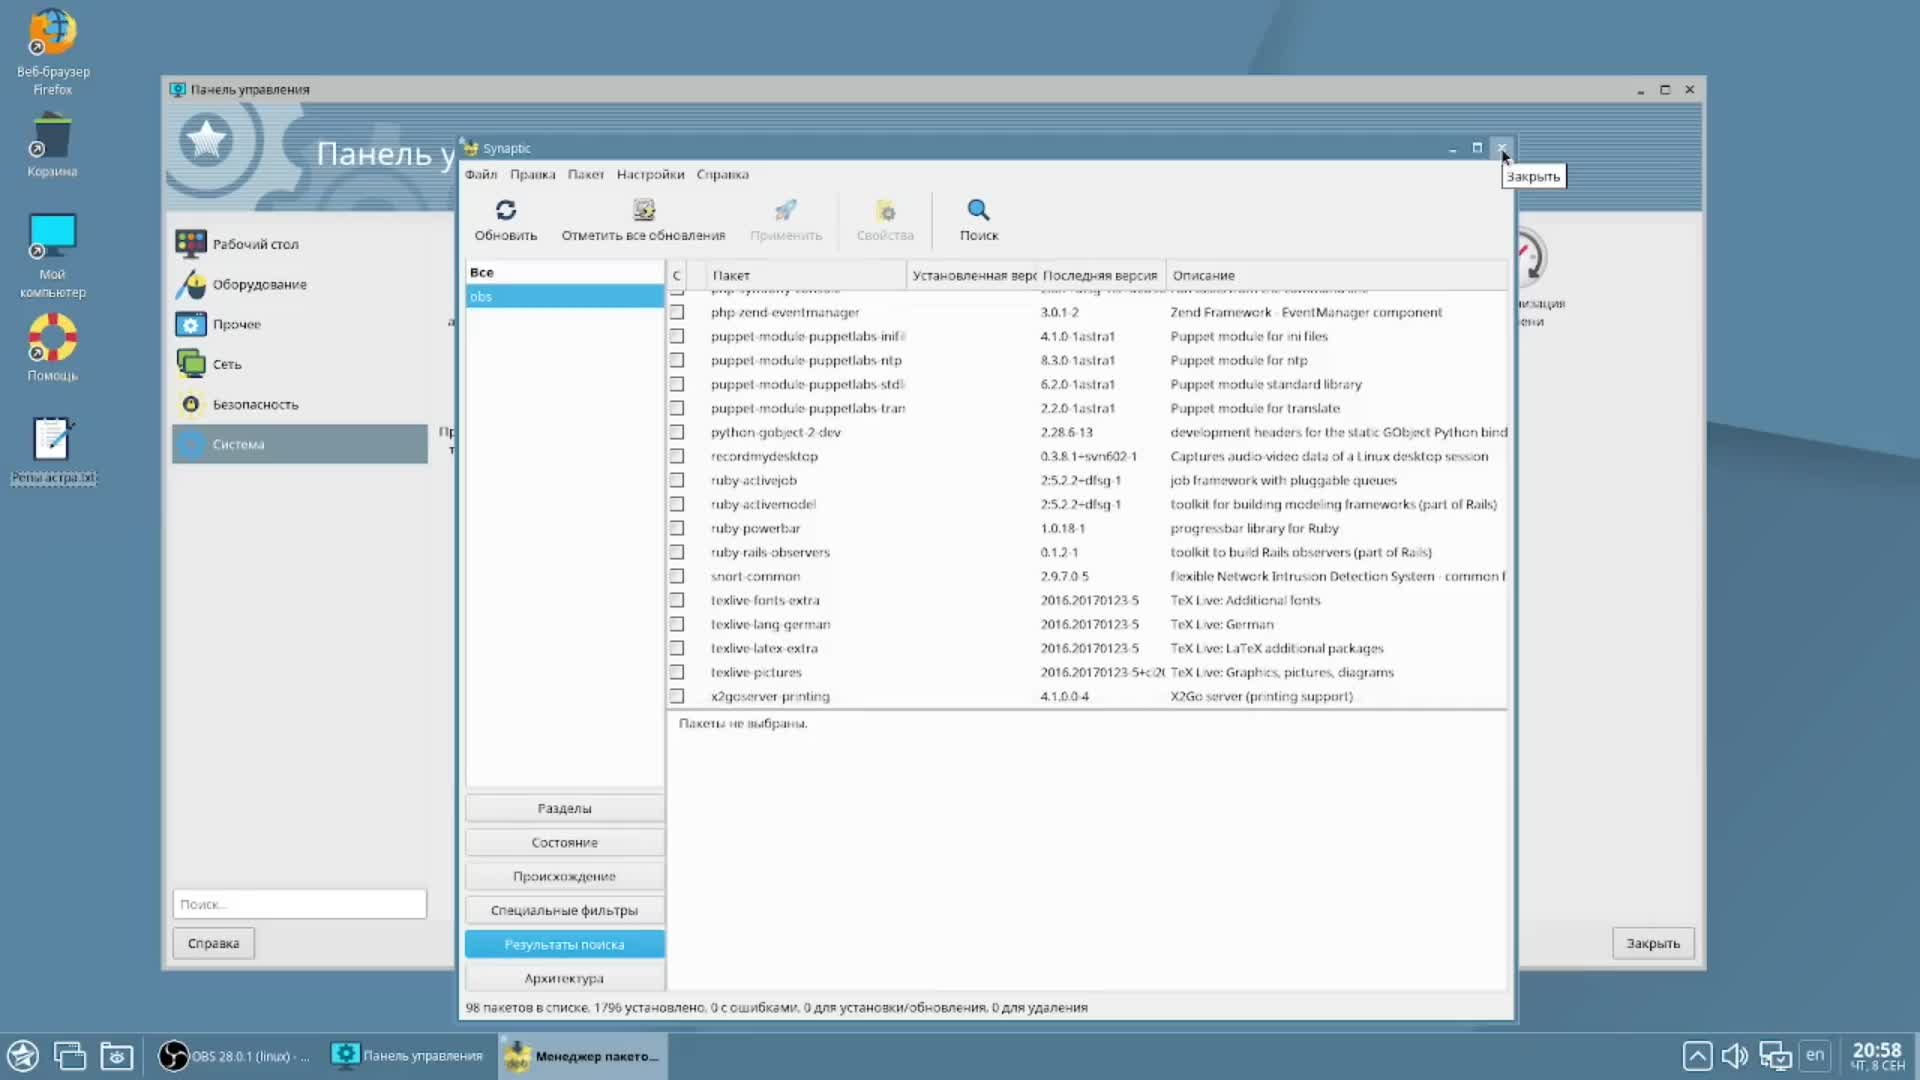Image resolution: width=1920 pixels, height=1080 pixels.
Task: Click the volume speaker tray icon
Action: 1735,1056
